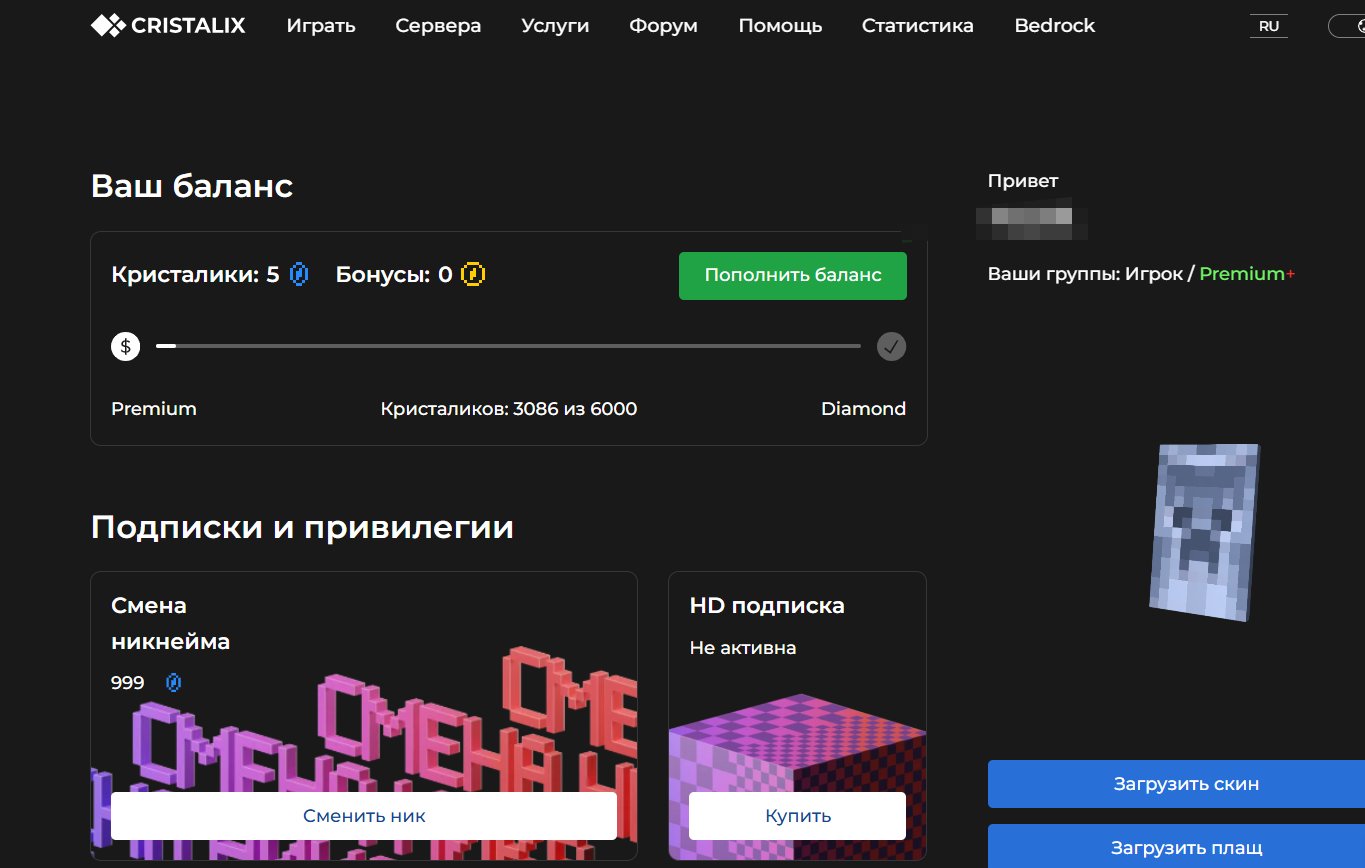Viewport: 1365px width, 868px height.
Task: Buy the HD подписка with Купить
Action: pyautogui.click(x=798, y=816)
